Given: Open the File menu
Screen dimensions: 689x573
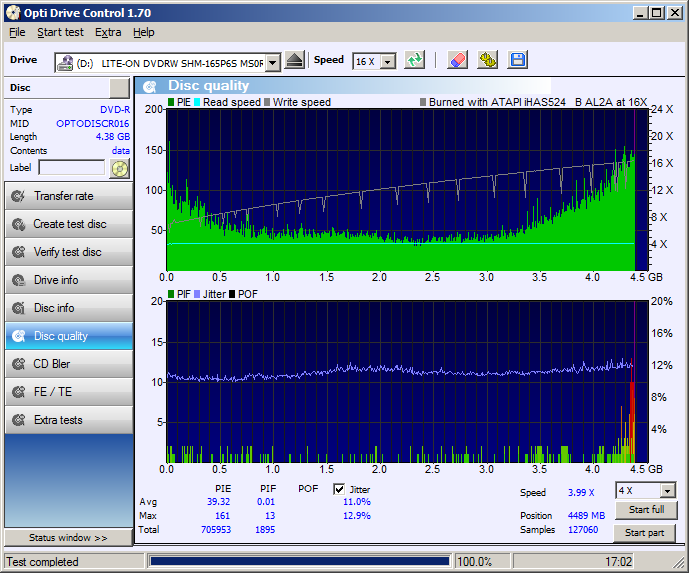Looking at the screenshot, I should point(17,33).
